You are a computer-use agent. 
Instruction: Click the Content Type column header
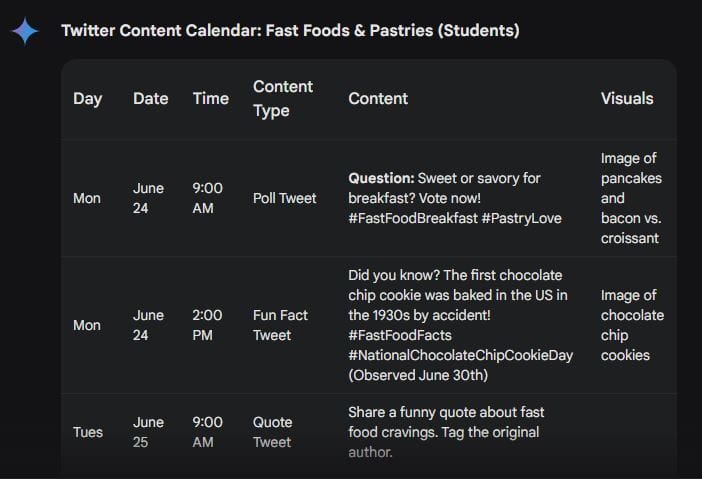(x=283, y=99)
